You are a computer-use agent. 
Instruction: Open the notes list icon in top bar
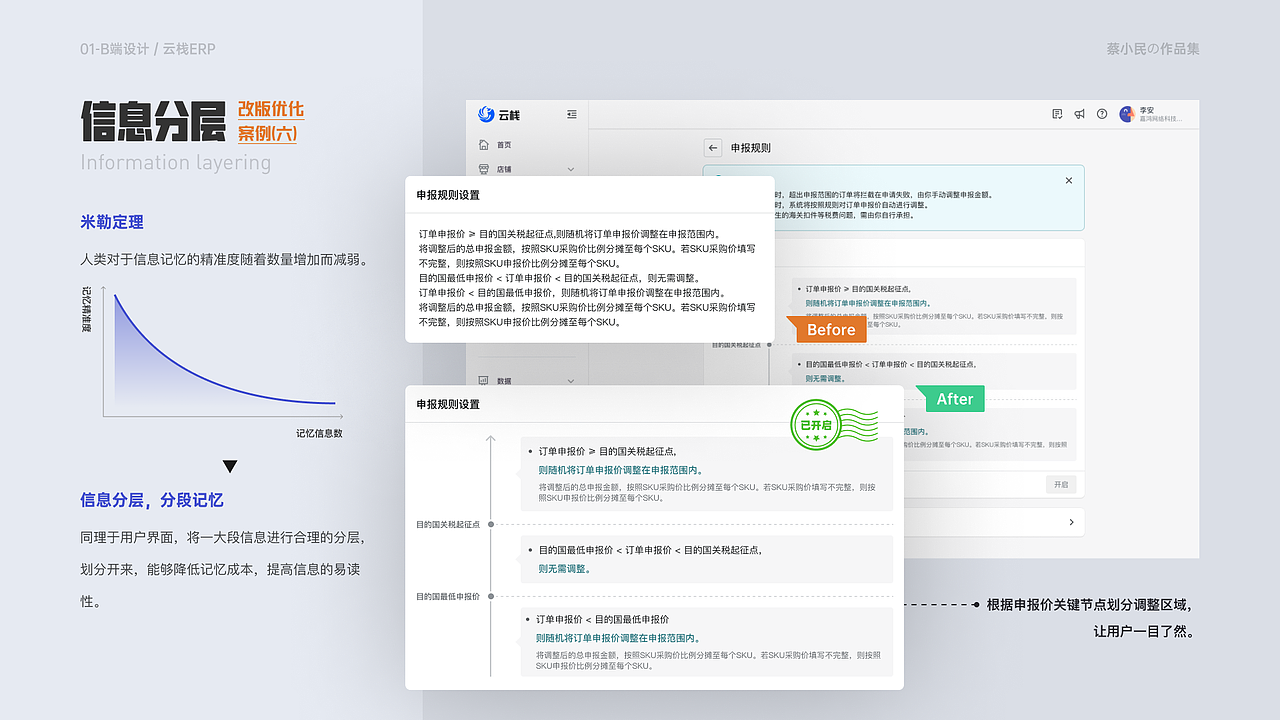[1058, 114]
